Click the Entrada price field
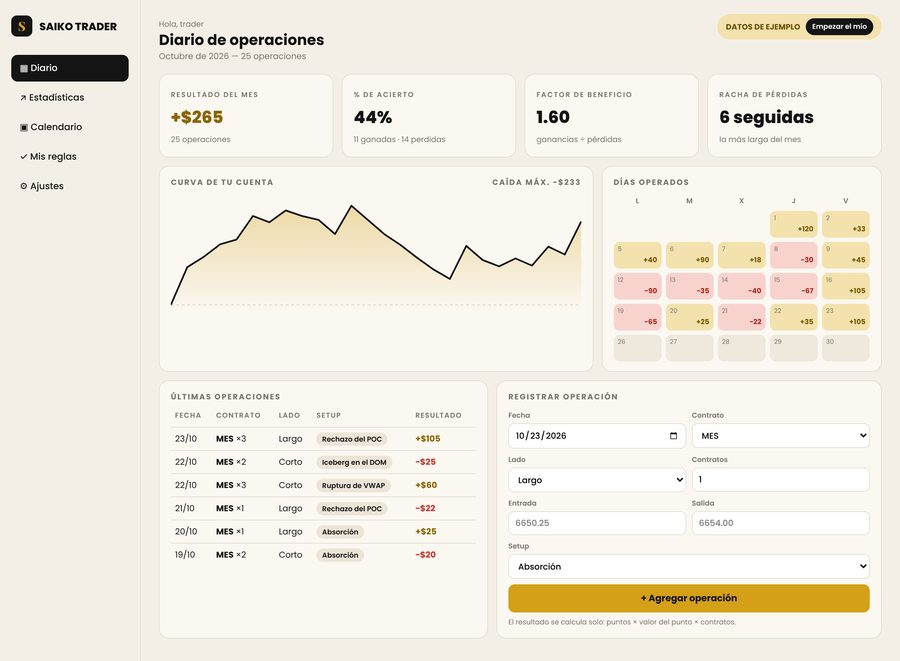This screenshot has width=900, height=661. [x=597, y=523]
